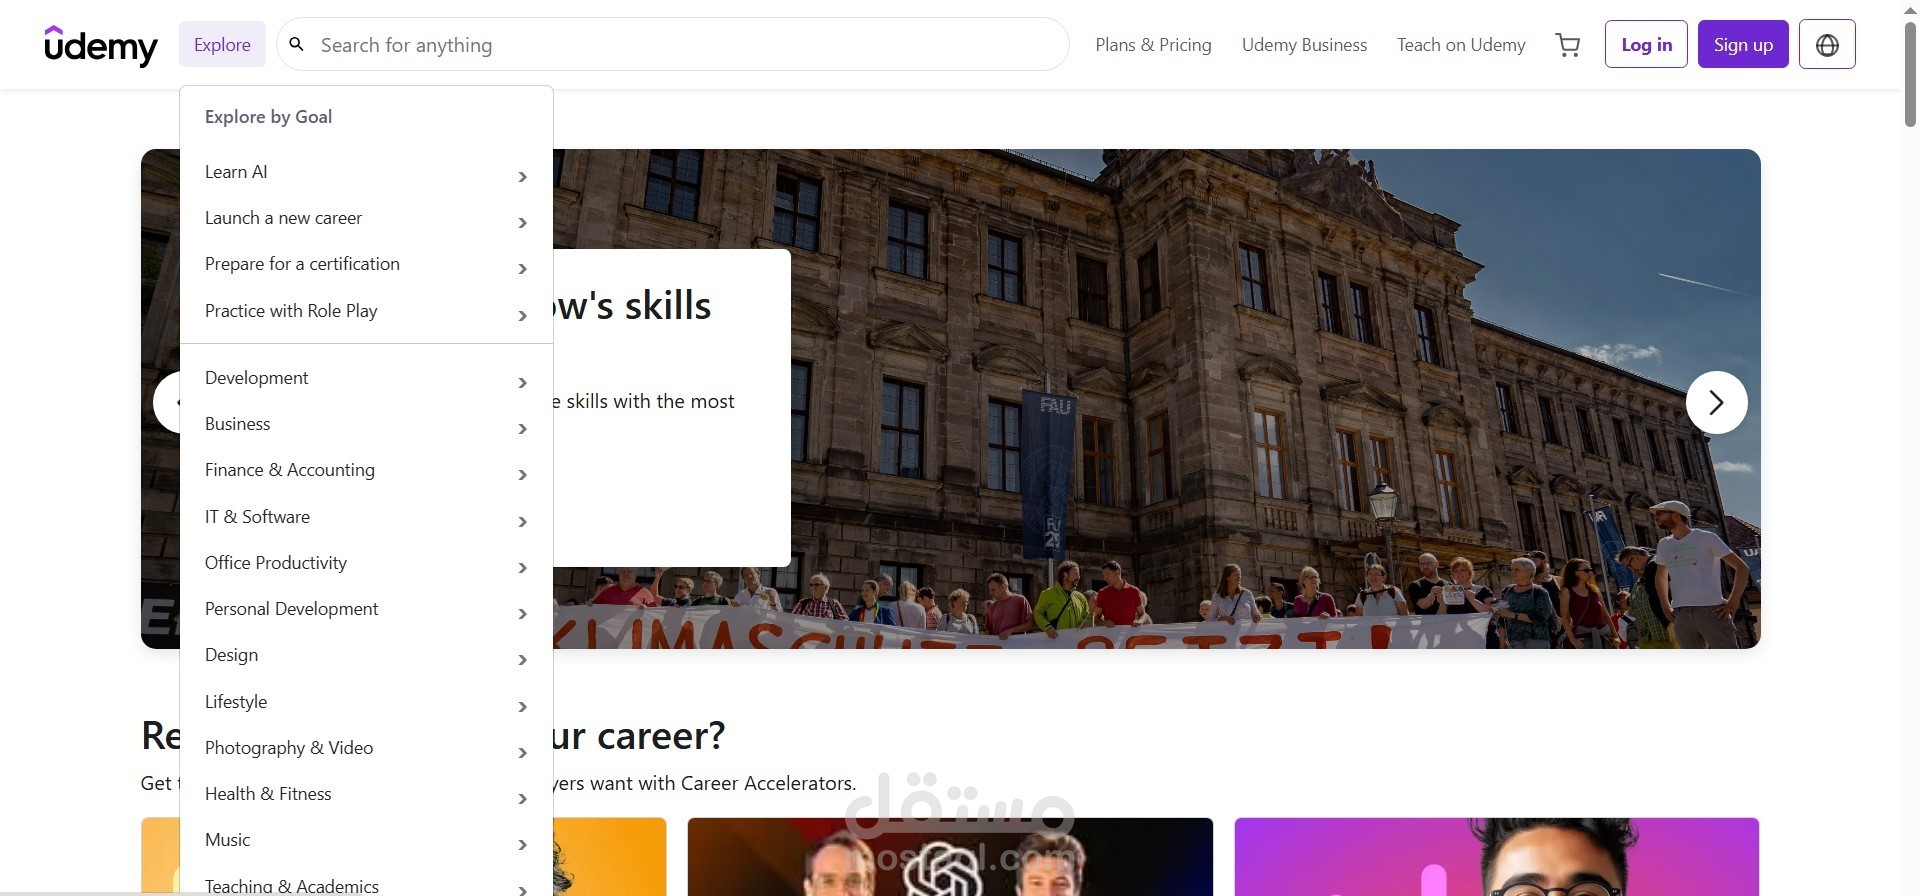Open the language globe selector
This screenshot has width=1920, height=896.
tap(1827, 44)
